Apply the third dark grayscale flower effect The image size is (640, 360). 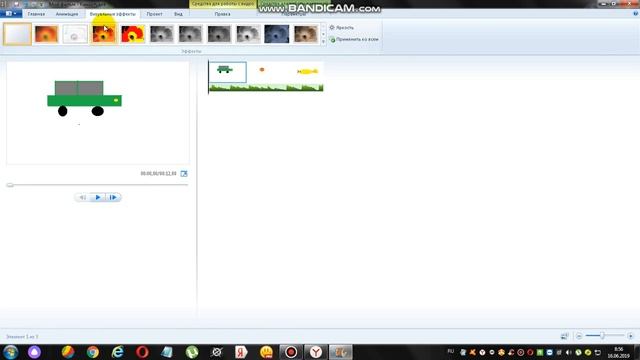219,34
